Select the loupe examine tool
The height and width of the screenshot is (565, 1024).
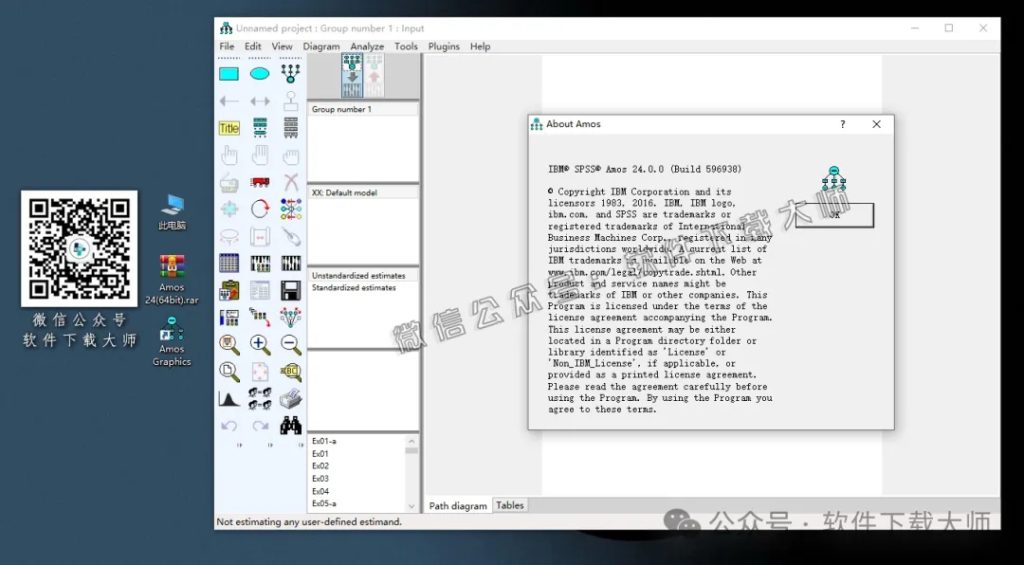click(x=291, y=372)
